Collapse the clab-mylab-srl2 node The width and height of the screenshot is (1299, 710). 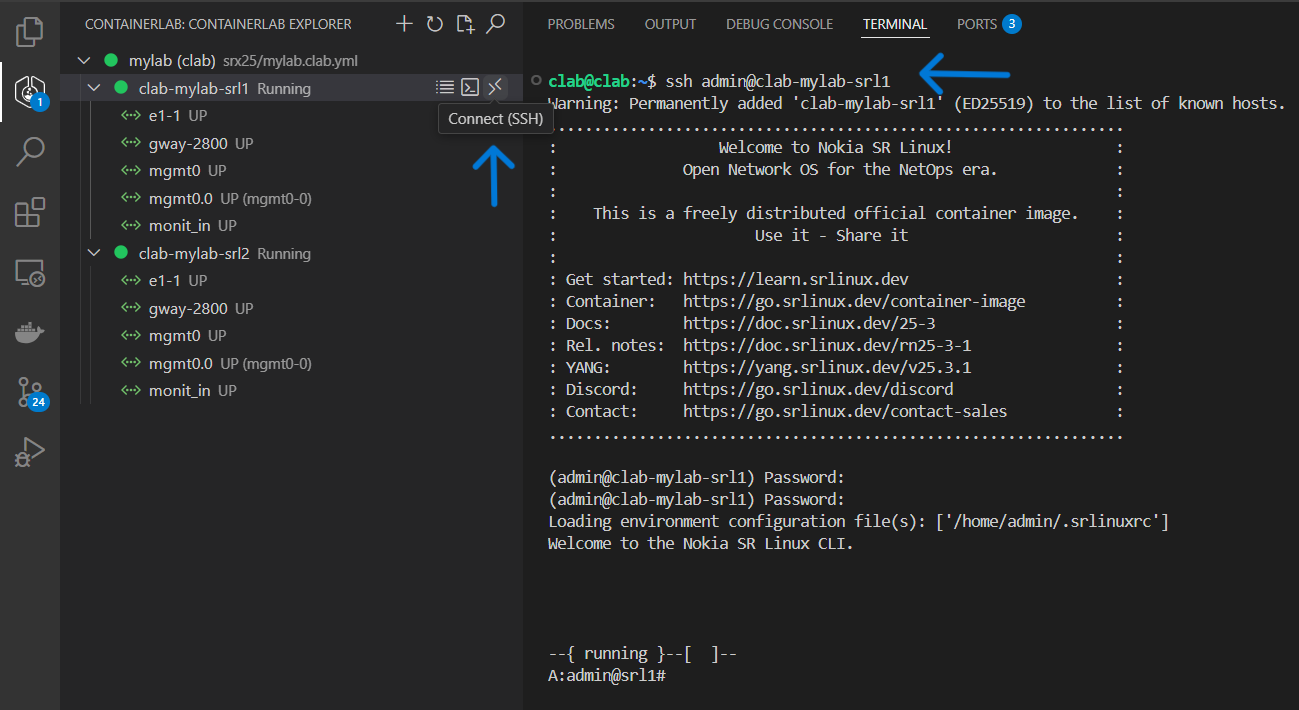[95, 254]
